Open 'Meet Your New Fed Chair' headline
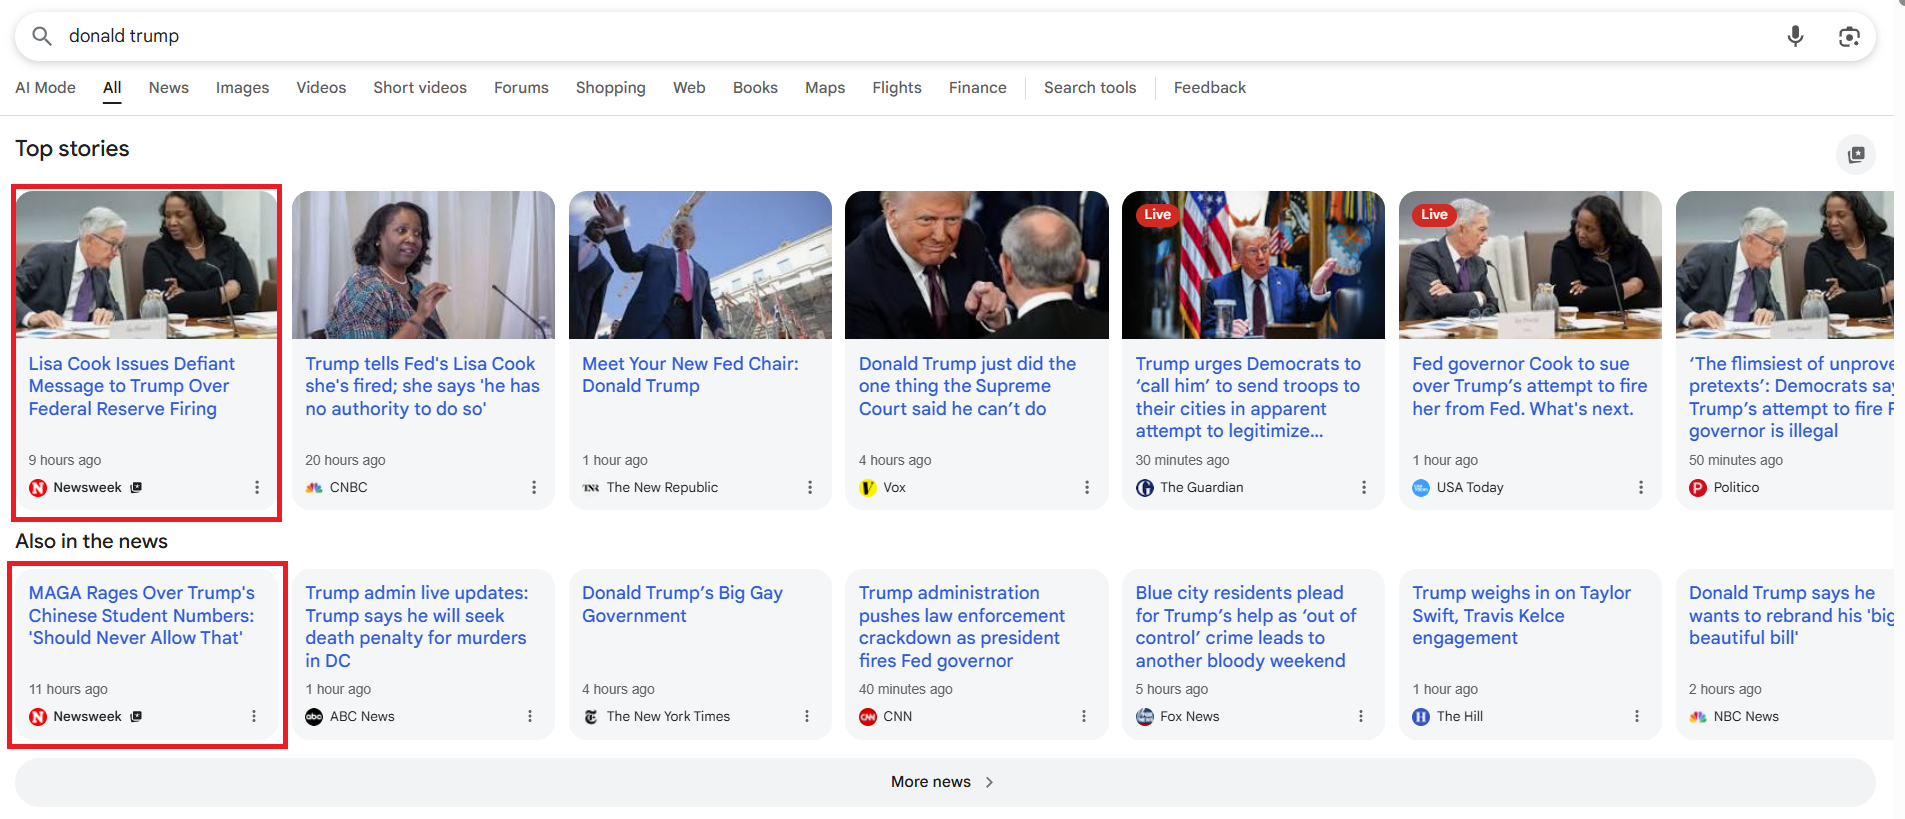The image size is (1905, 819). 690,375
